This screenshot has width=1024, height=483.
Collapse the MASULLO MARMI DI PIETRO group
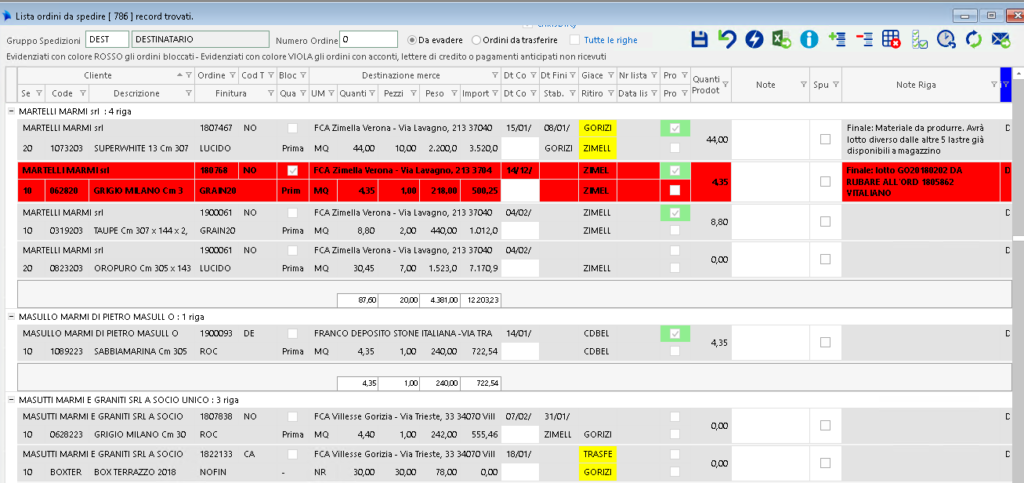point(11,317)
